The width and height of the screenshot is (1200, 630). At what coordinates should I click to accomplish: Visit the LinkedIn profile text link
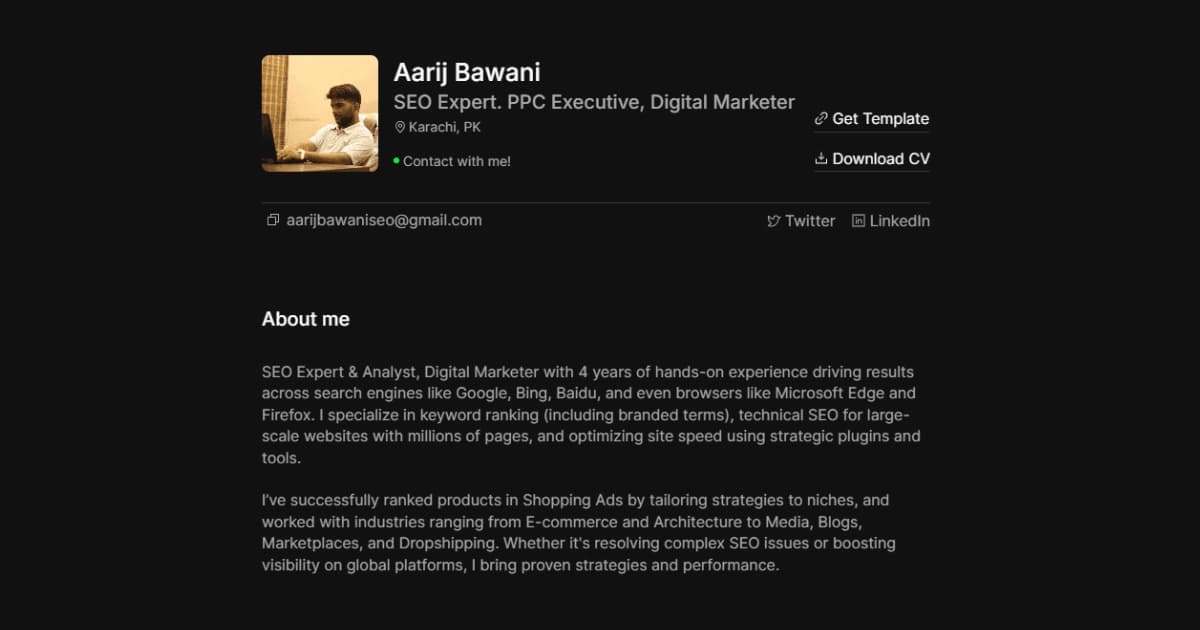coord(899,221)
